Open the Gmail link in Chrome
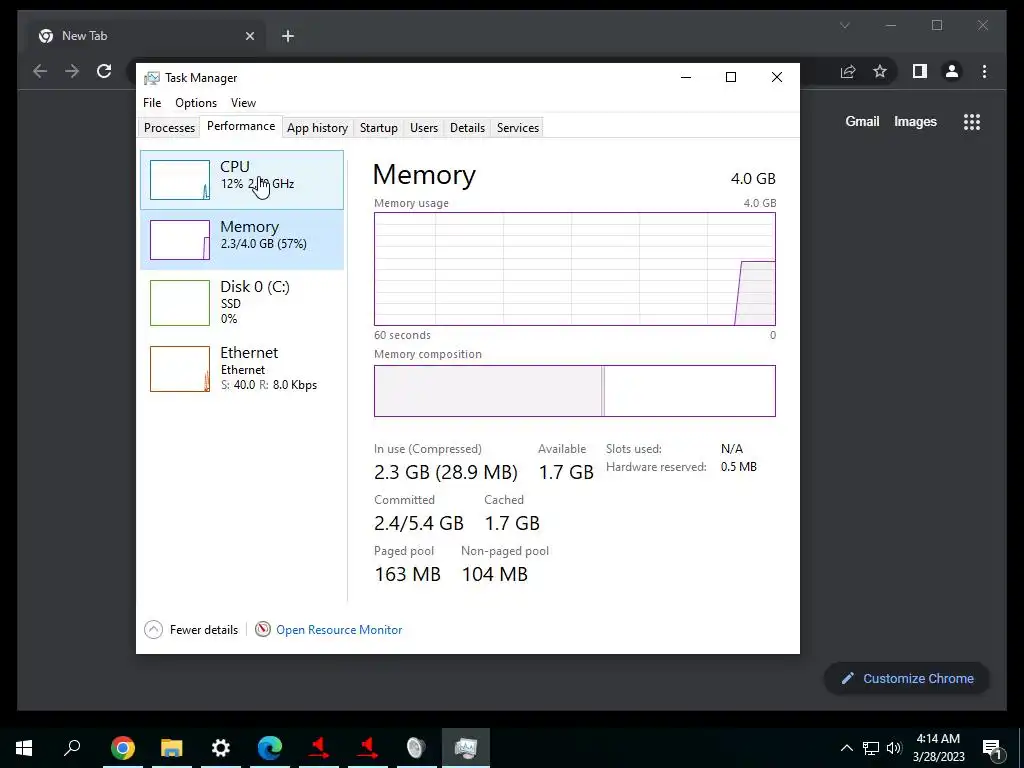Viewport: 1024px width, 768px height. [862, 121]
